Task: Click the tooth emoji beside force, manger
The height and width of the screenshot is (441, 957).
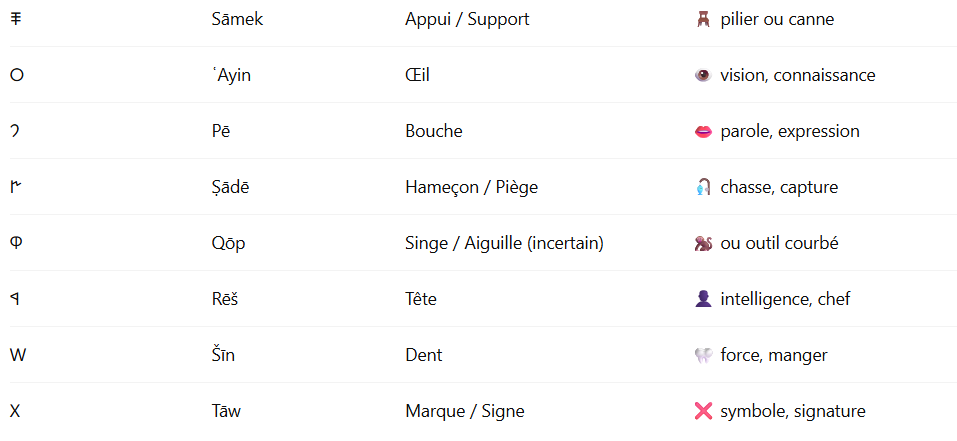Action: click(x=703, y=356)
